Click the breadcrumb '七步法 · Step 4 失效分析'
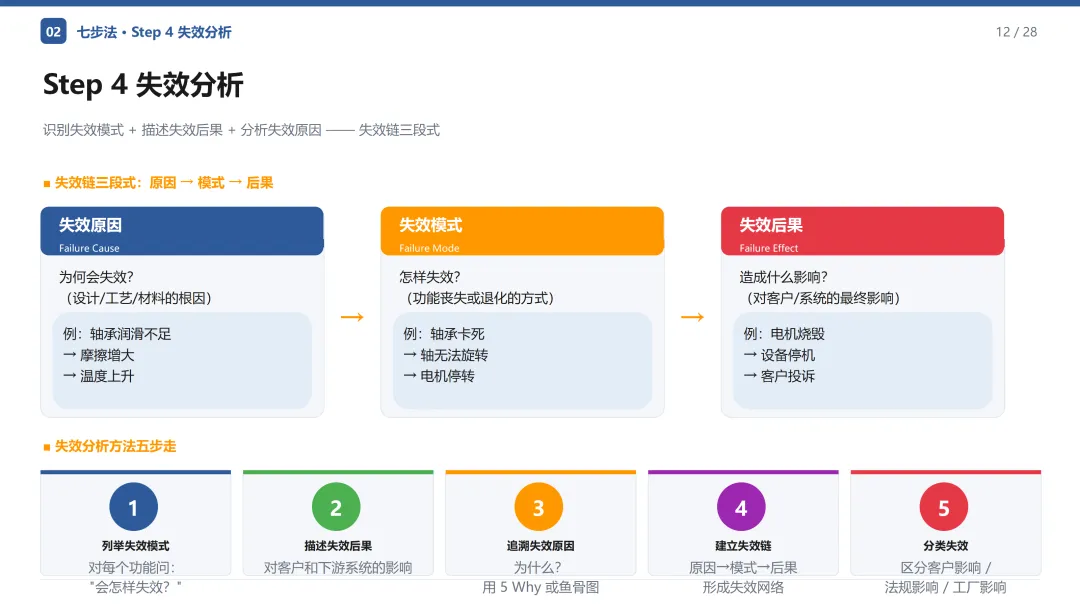This screenshot has width=1080, height=608. [154, 32]
